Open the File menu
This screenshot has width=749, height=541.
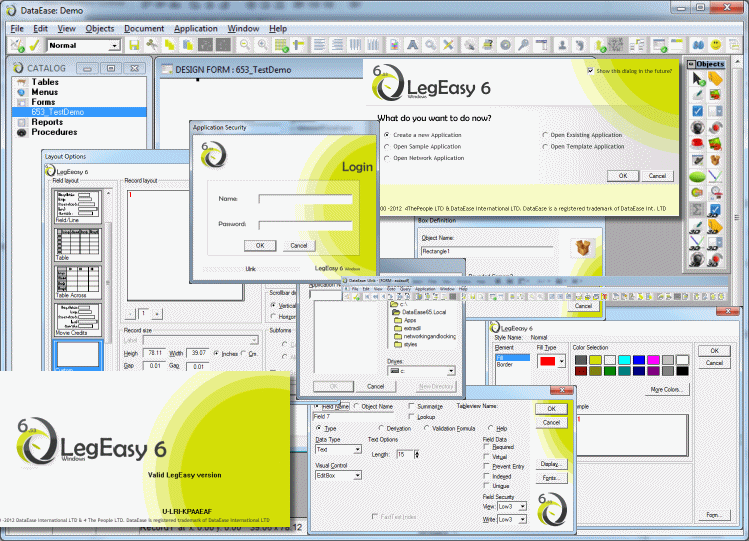(x=17, y=29)
